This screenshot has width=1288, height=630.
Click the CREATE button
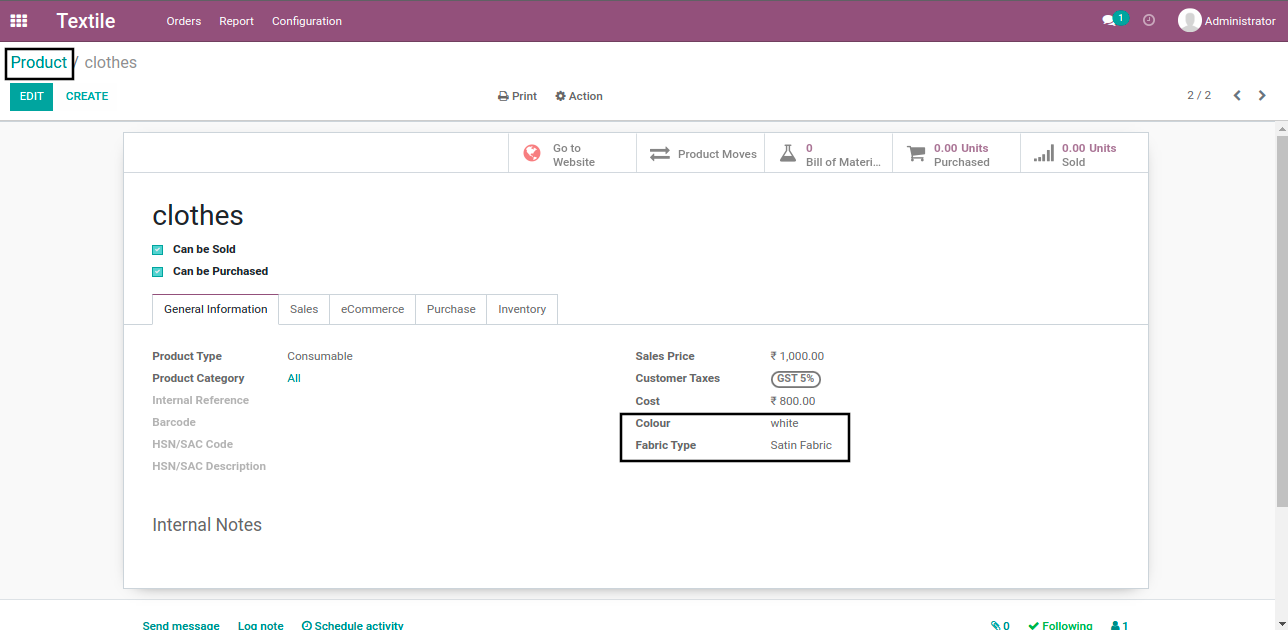pyautogui.click(x=87, y=97)
